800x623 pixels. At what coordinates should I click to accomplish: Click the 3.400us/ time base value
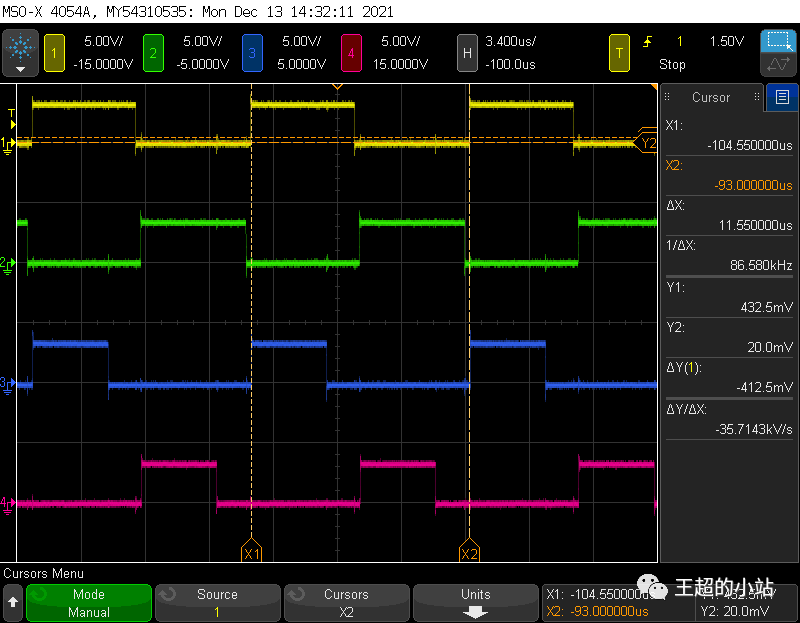pos(509,41)
